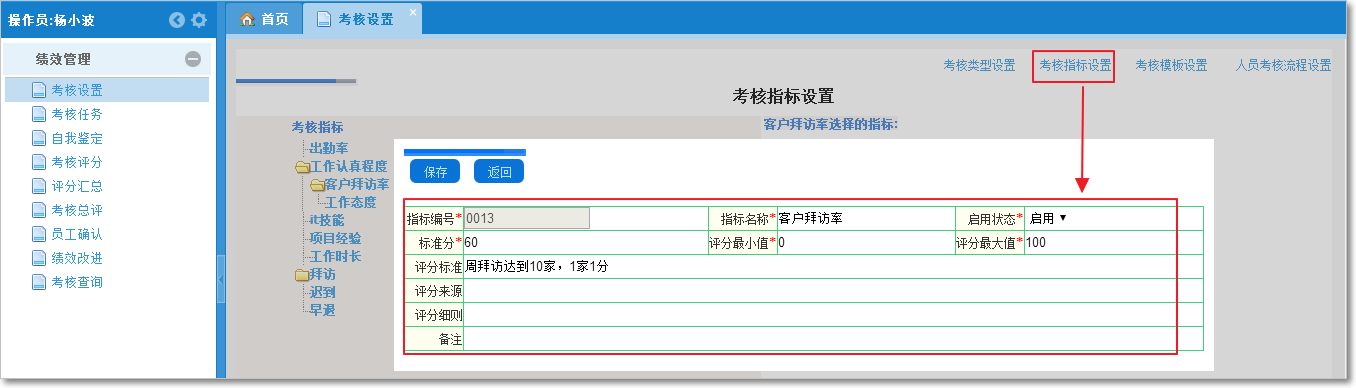Click the 备注 field
The width and height of the screenshot is (1356, 388).
(833, 339)
